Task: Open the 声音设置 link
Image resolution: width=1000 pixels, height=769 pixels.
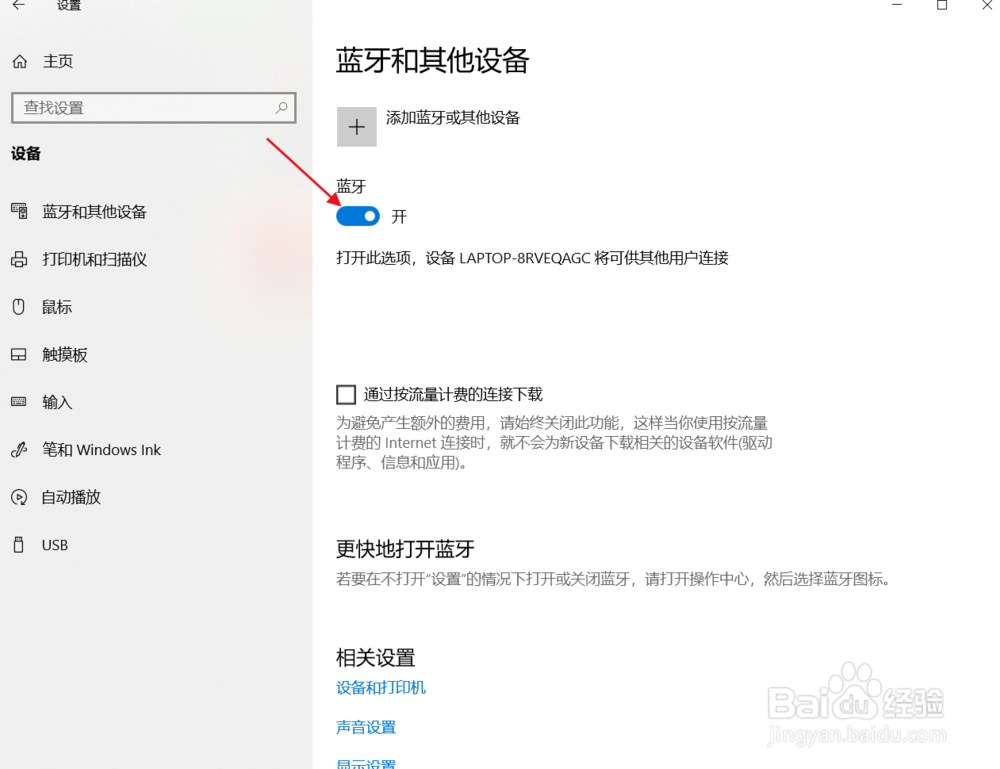Action: click(x=366, y=727)
